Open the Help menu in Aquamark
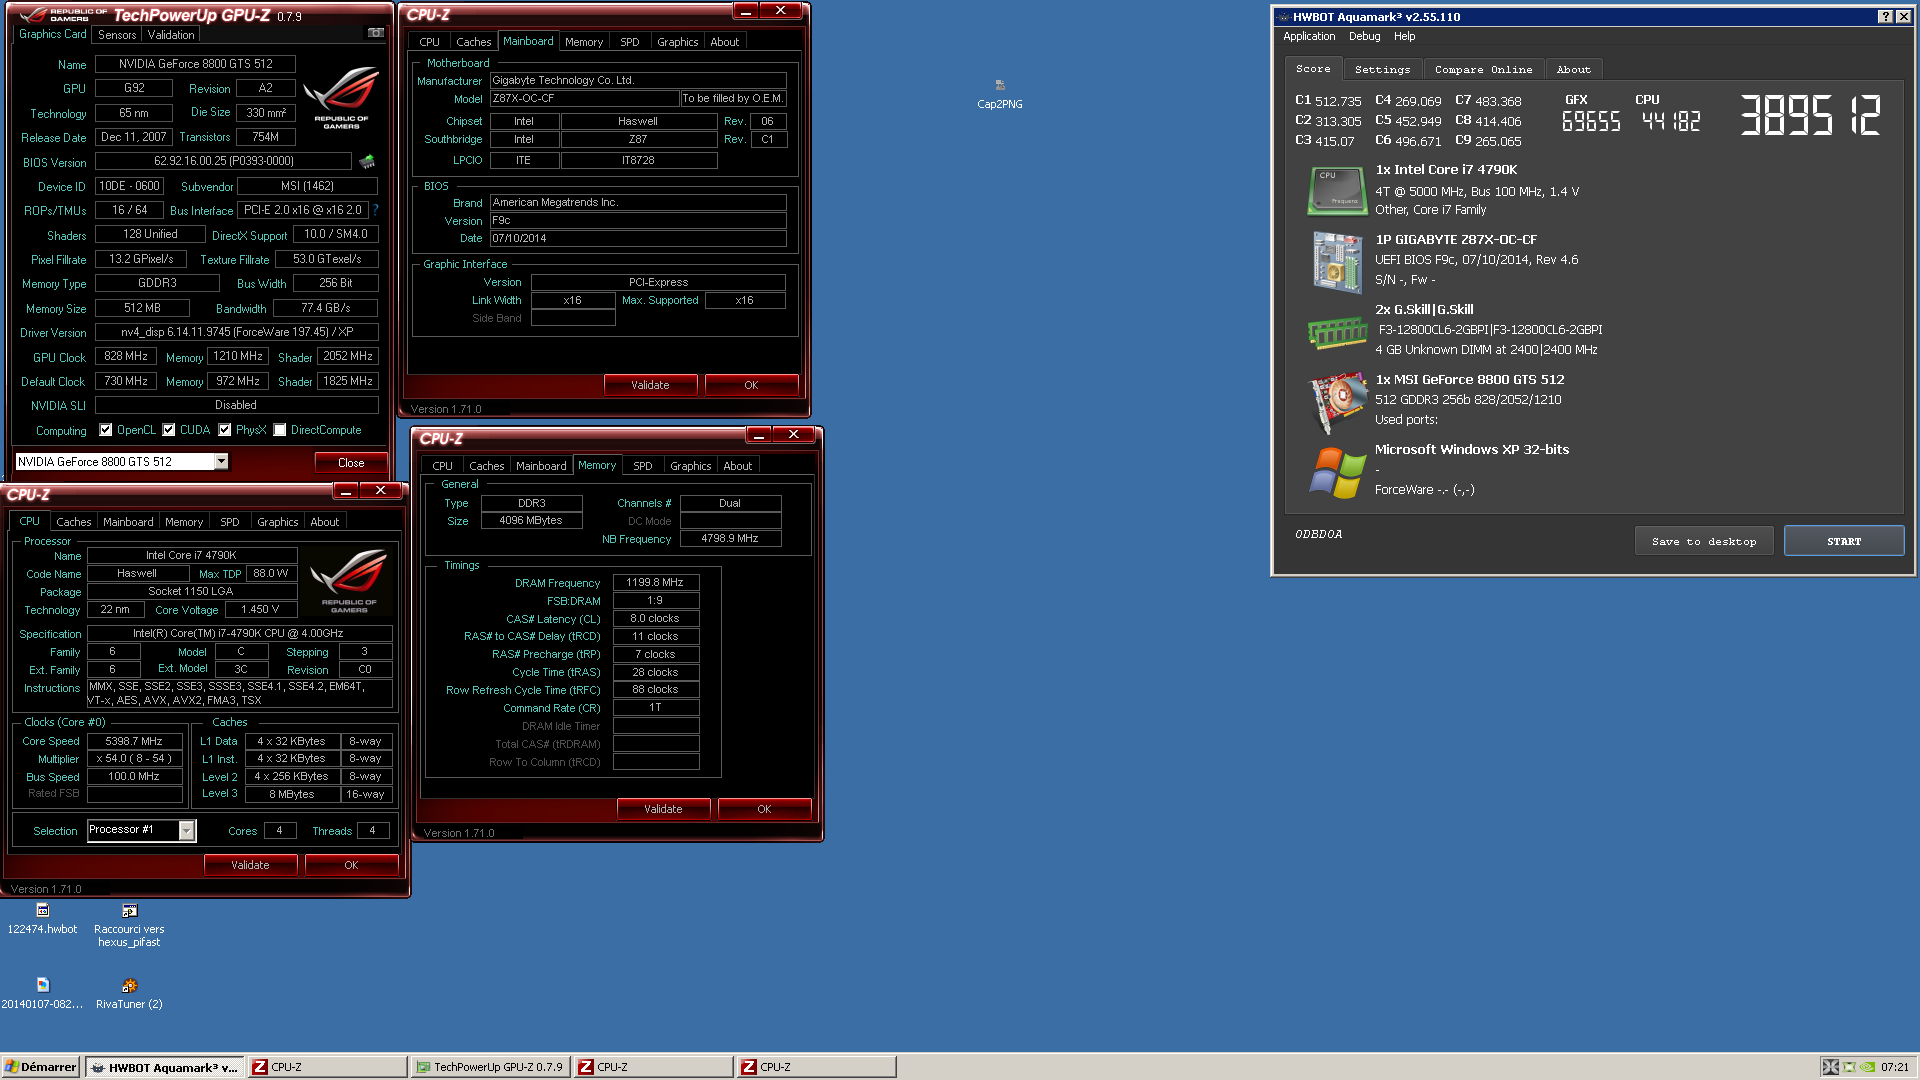The height and width of the screenshot is (1080, 1920). (x=1404, y=36)
